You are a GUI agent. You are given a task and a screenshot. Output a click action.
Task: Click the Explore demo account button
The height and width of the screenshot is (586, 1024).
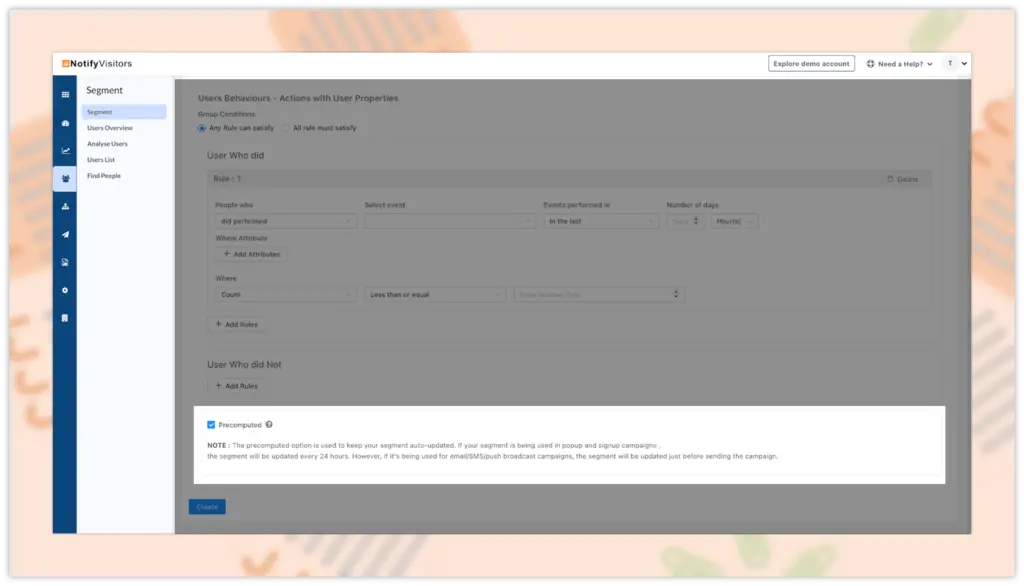[x=811, y=64]
